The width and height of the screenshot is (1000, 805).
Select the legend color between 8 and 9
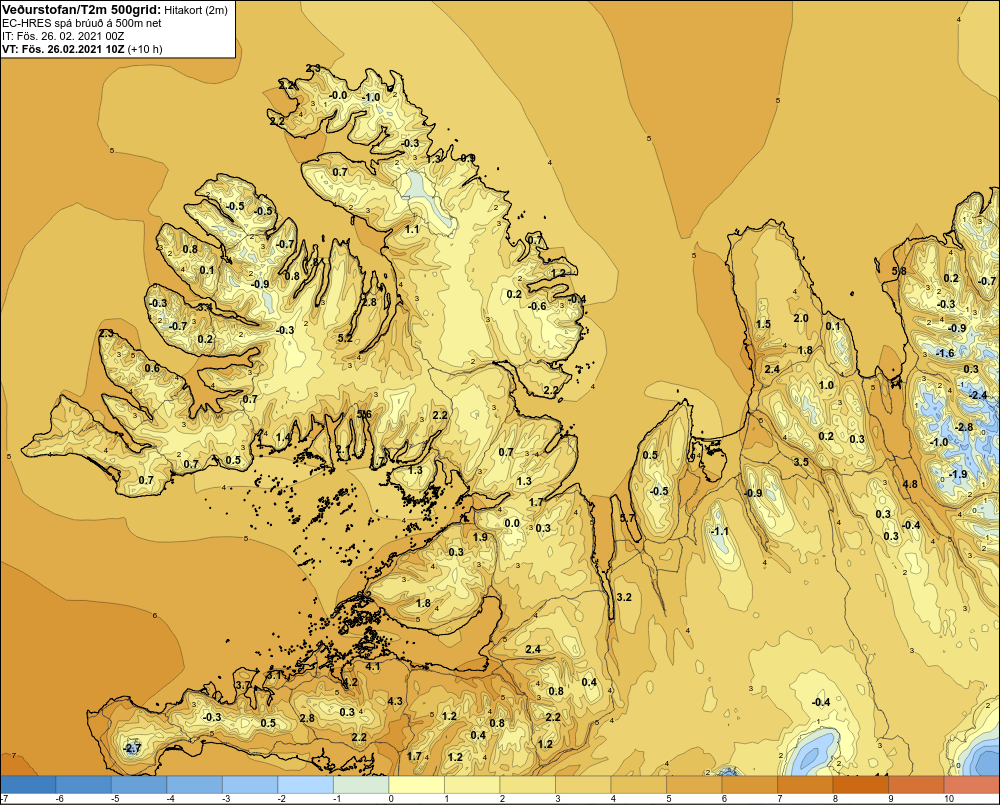860,784
